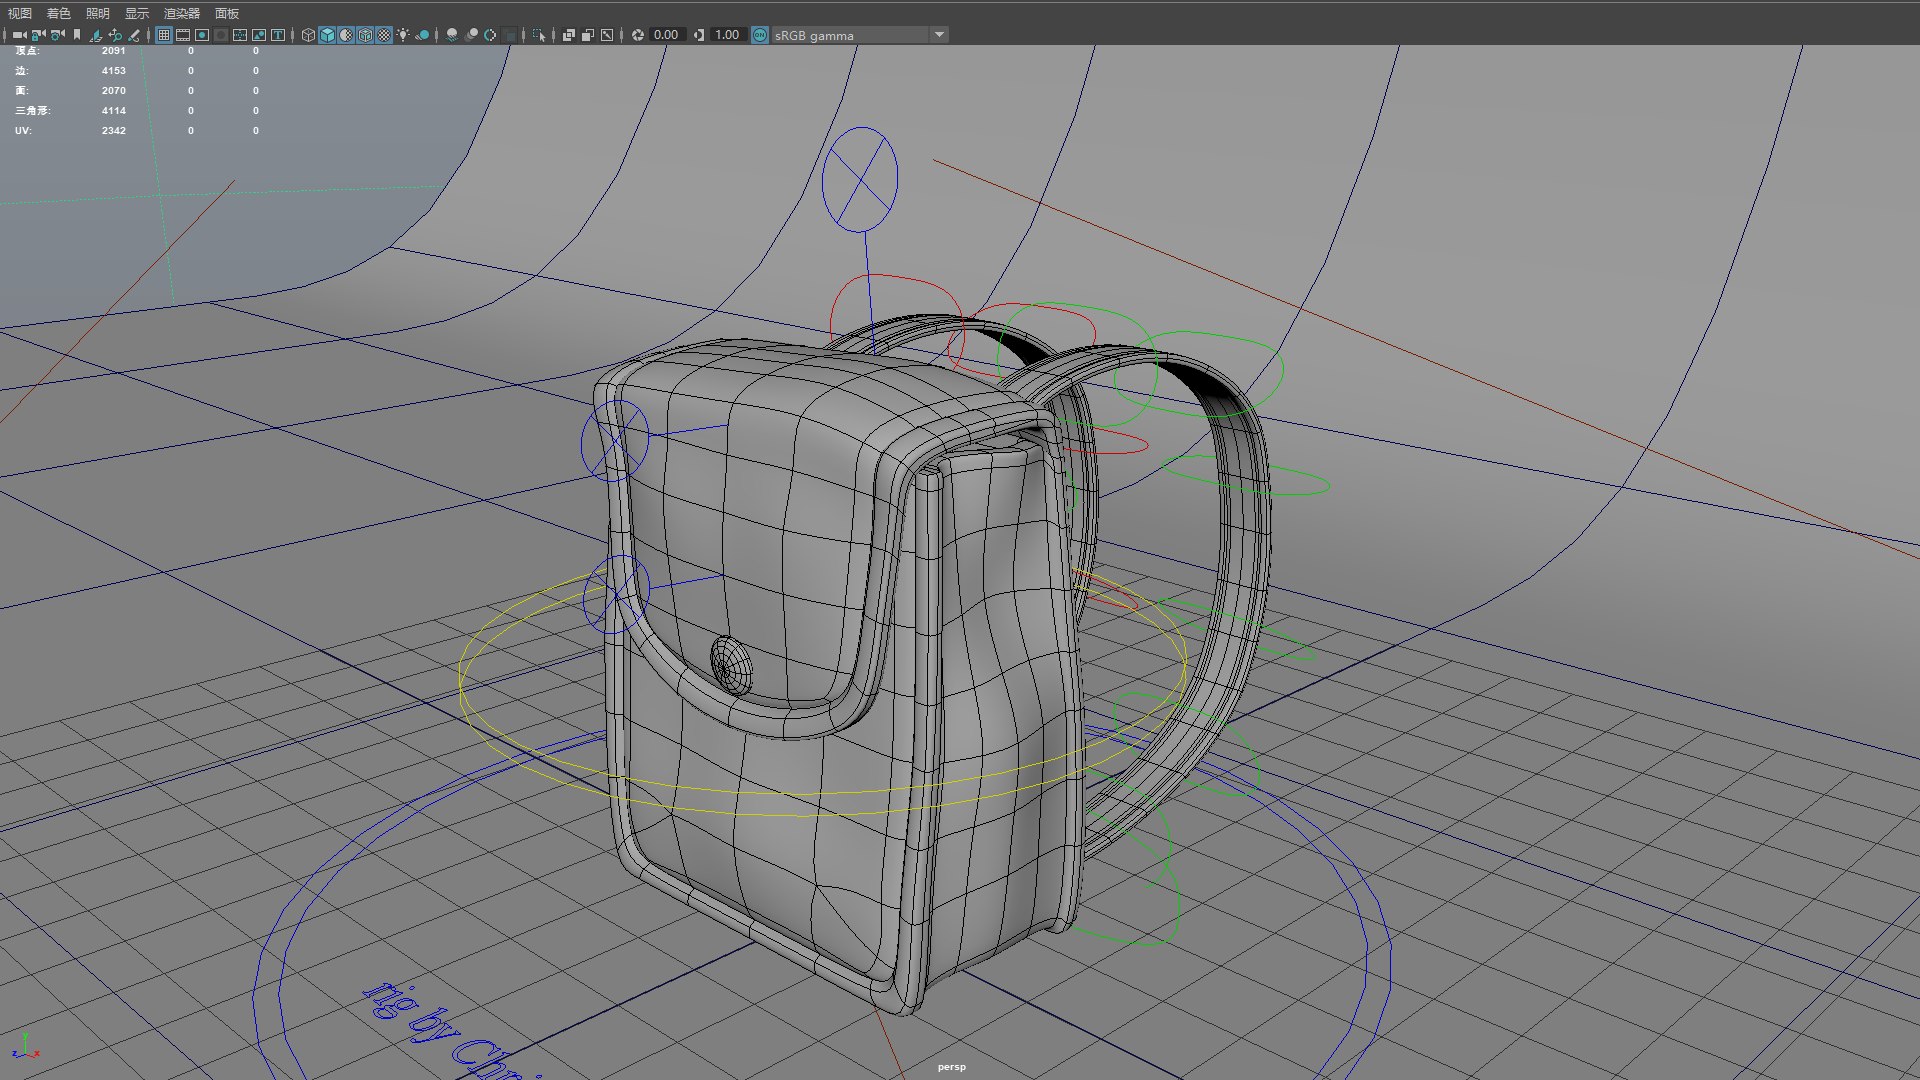The width and height of the screenshot is (1920, 1080).
Task: Open the 视图 (View) menu
Action: [20, 13]
